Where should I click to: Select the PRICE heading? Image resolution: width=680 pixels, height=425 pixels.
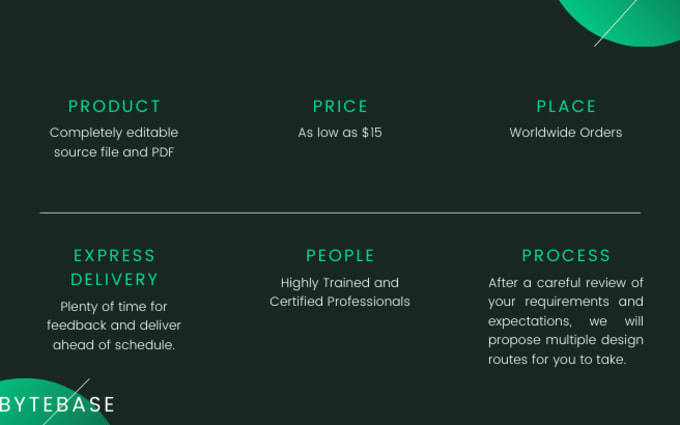(340, 106)
